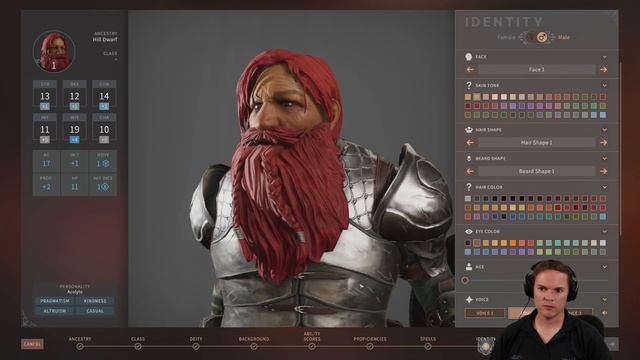The width and height of the screenshot is (640, 360).
Task: Click the wisdom score 19
Action: click(x=74, y=130)
